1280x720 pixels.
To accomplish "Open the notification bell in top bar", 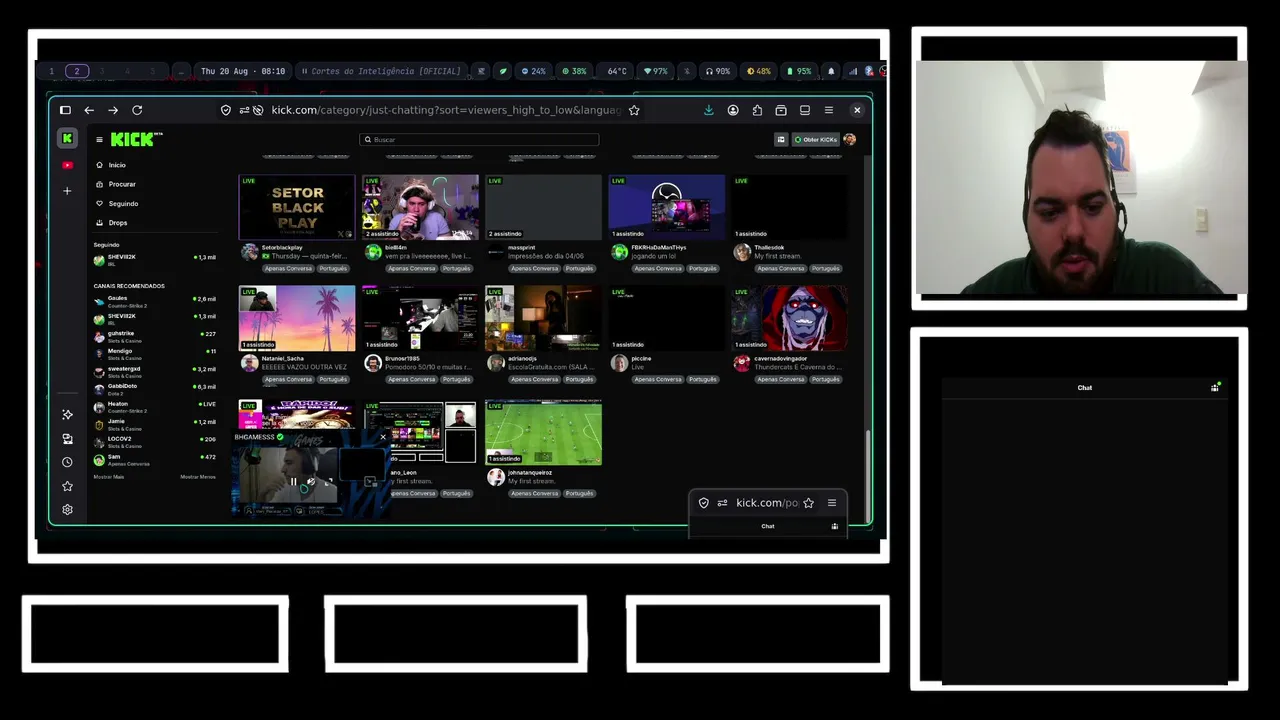I will coord(830,71).
